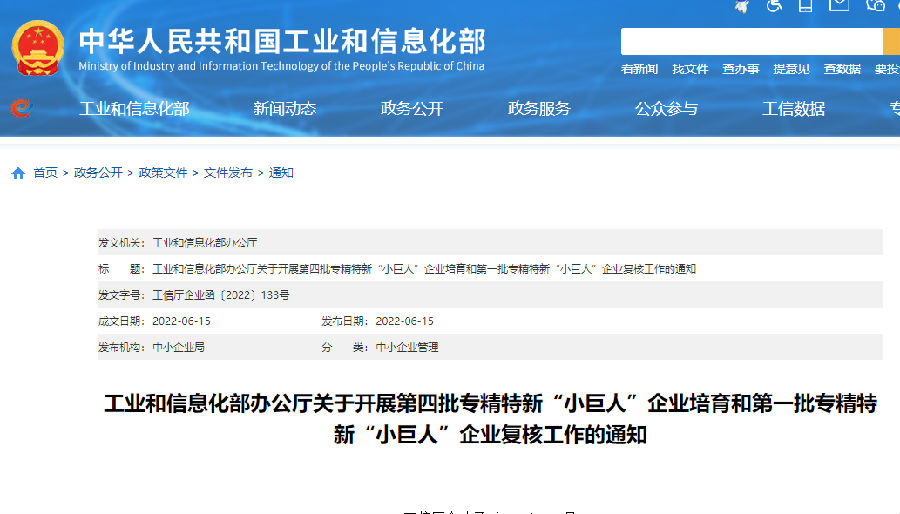Click the home icon in breadcrumb
Viewport: 900px width, 514px height.
click(x=18, y=173)
